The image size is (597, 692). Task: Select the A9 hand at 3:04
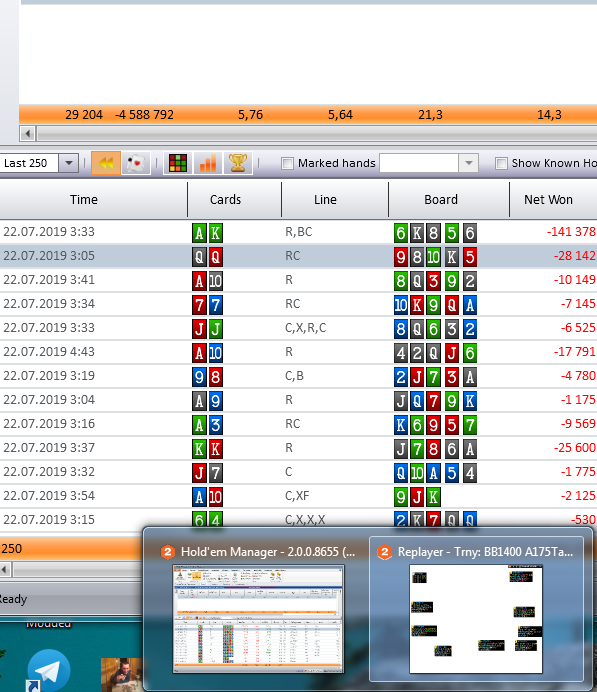(x=298, y=400)
